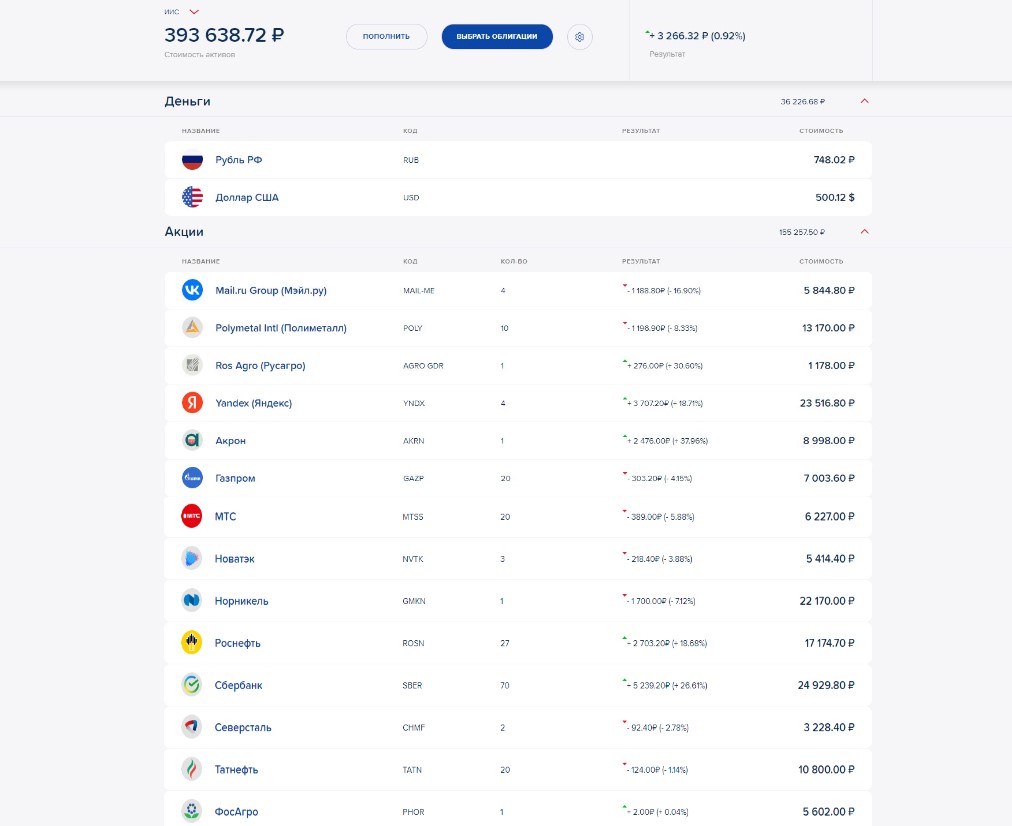Click the Норникель logo icon

click(192, 600)
